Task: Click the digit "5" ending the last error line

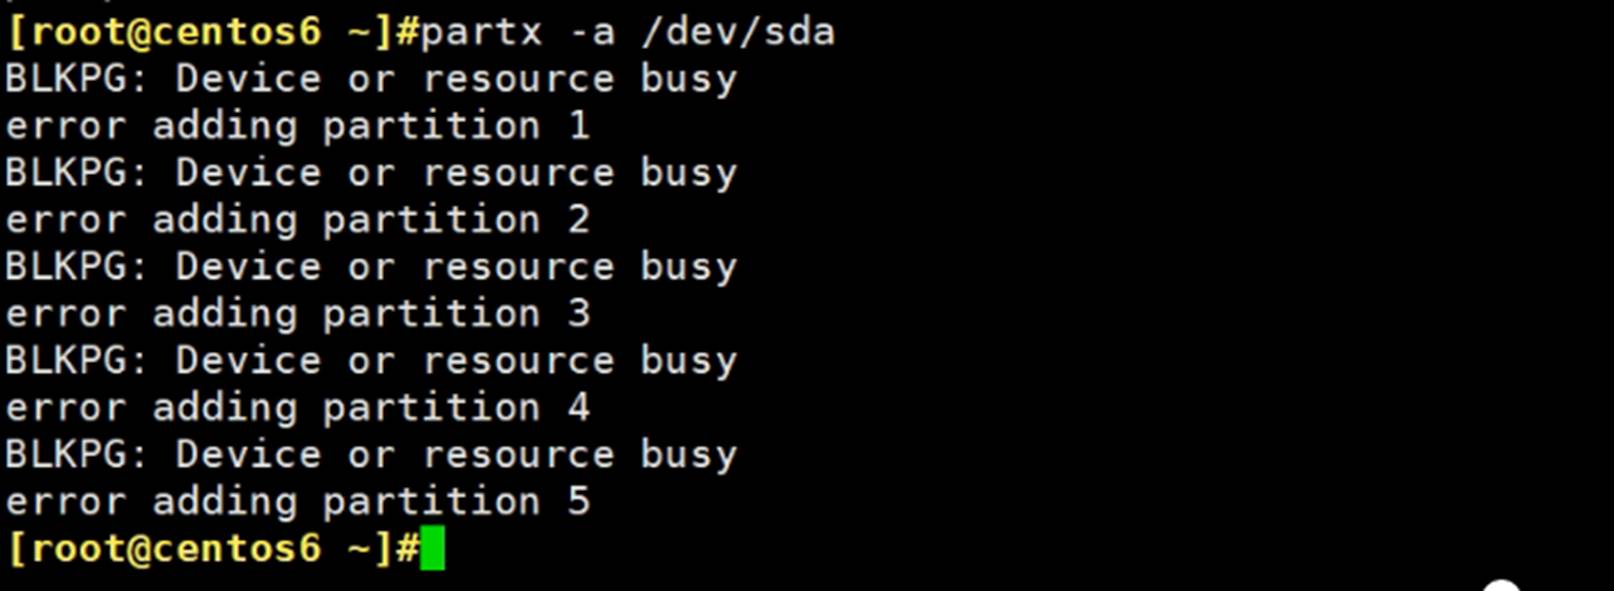Action: [579, 503]
